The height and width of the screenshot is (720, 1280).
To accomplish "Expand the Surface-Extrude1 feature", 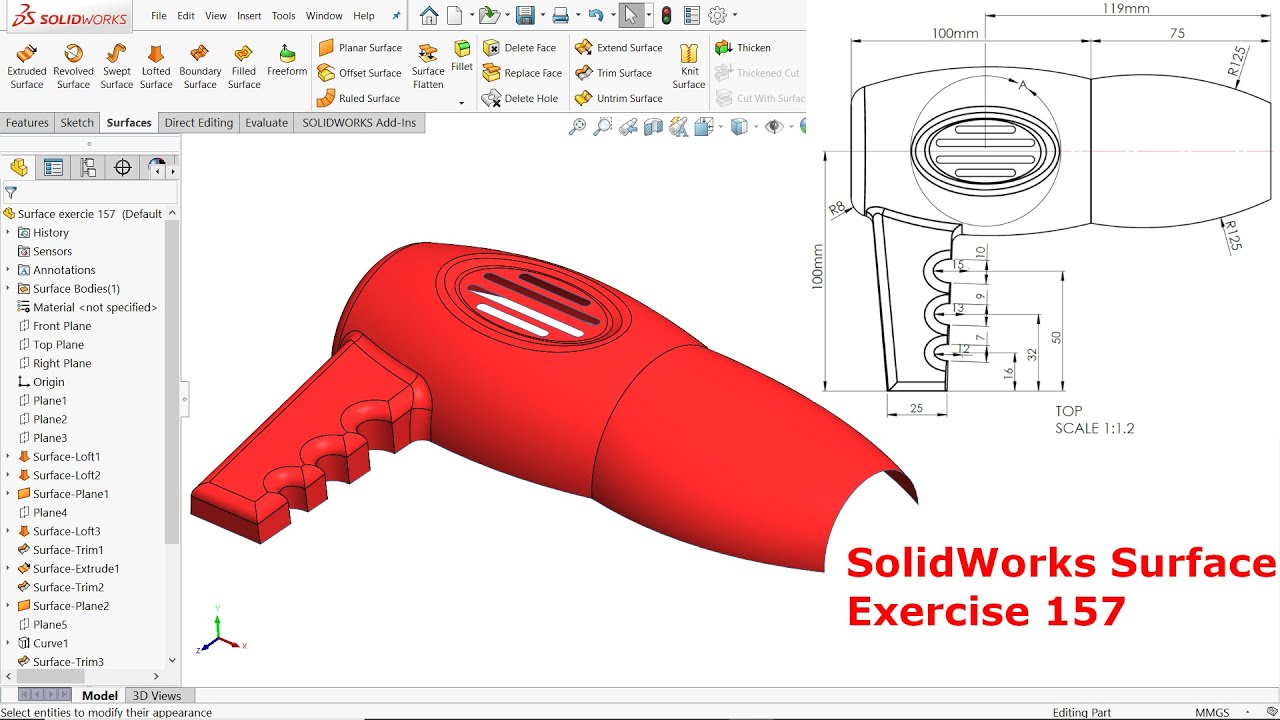I will pyautogui.click(x=8, y=568).
